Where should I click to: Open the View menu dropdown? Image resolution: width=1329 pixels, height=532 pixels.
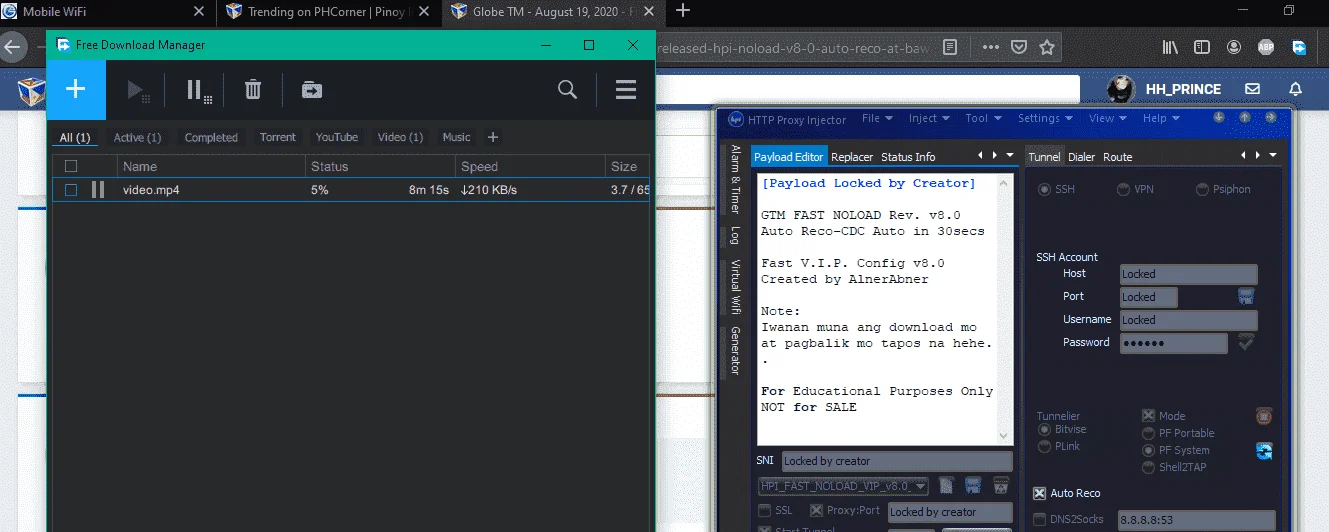(x=1107, y=118)
